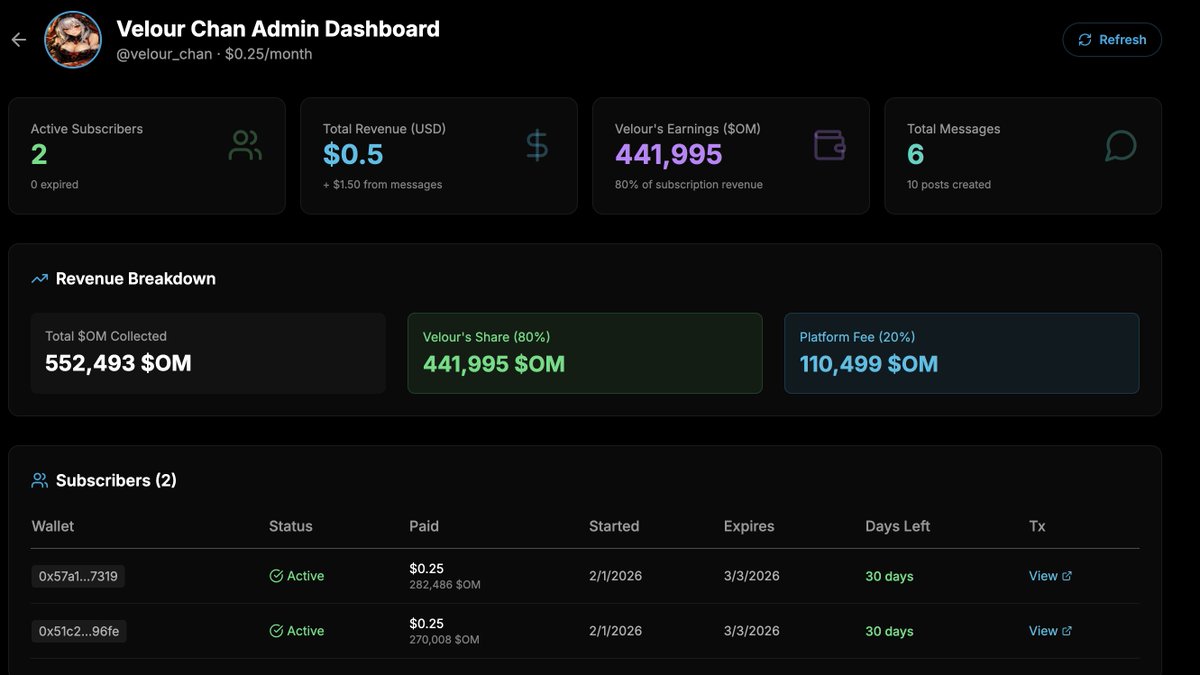Click the people icon on Active Subscribers card
Screen dimensions: 1200x675
244,144
